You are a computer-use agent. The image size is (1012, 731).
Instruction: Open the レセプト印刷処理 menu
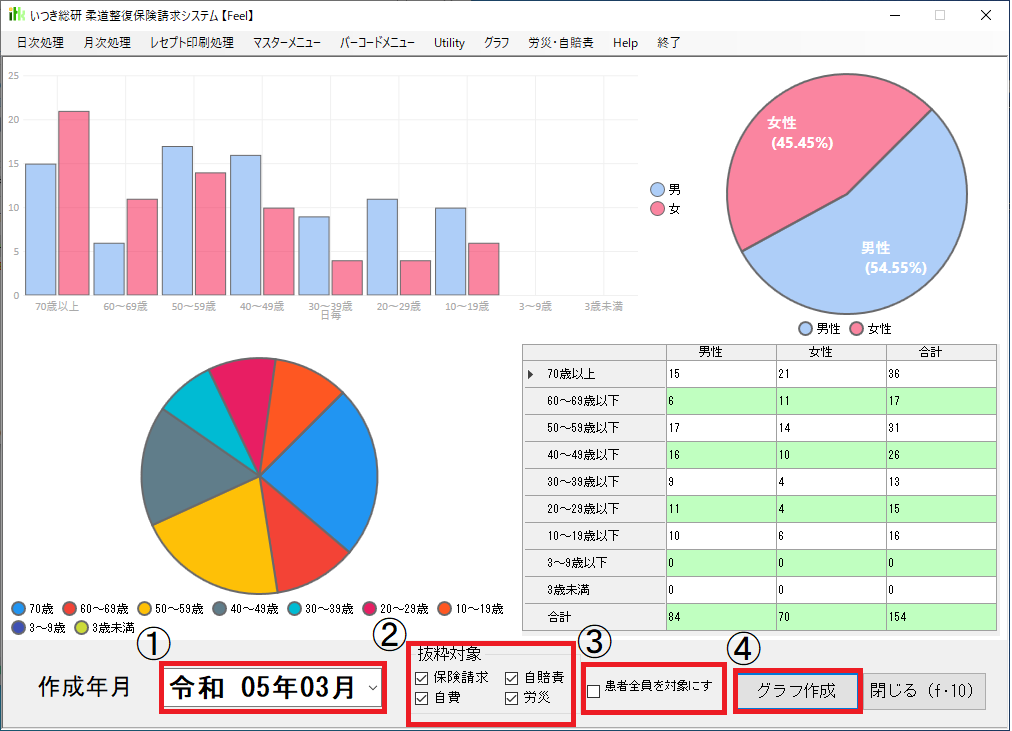(191, 43)
